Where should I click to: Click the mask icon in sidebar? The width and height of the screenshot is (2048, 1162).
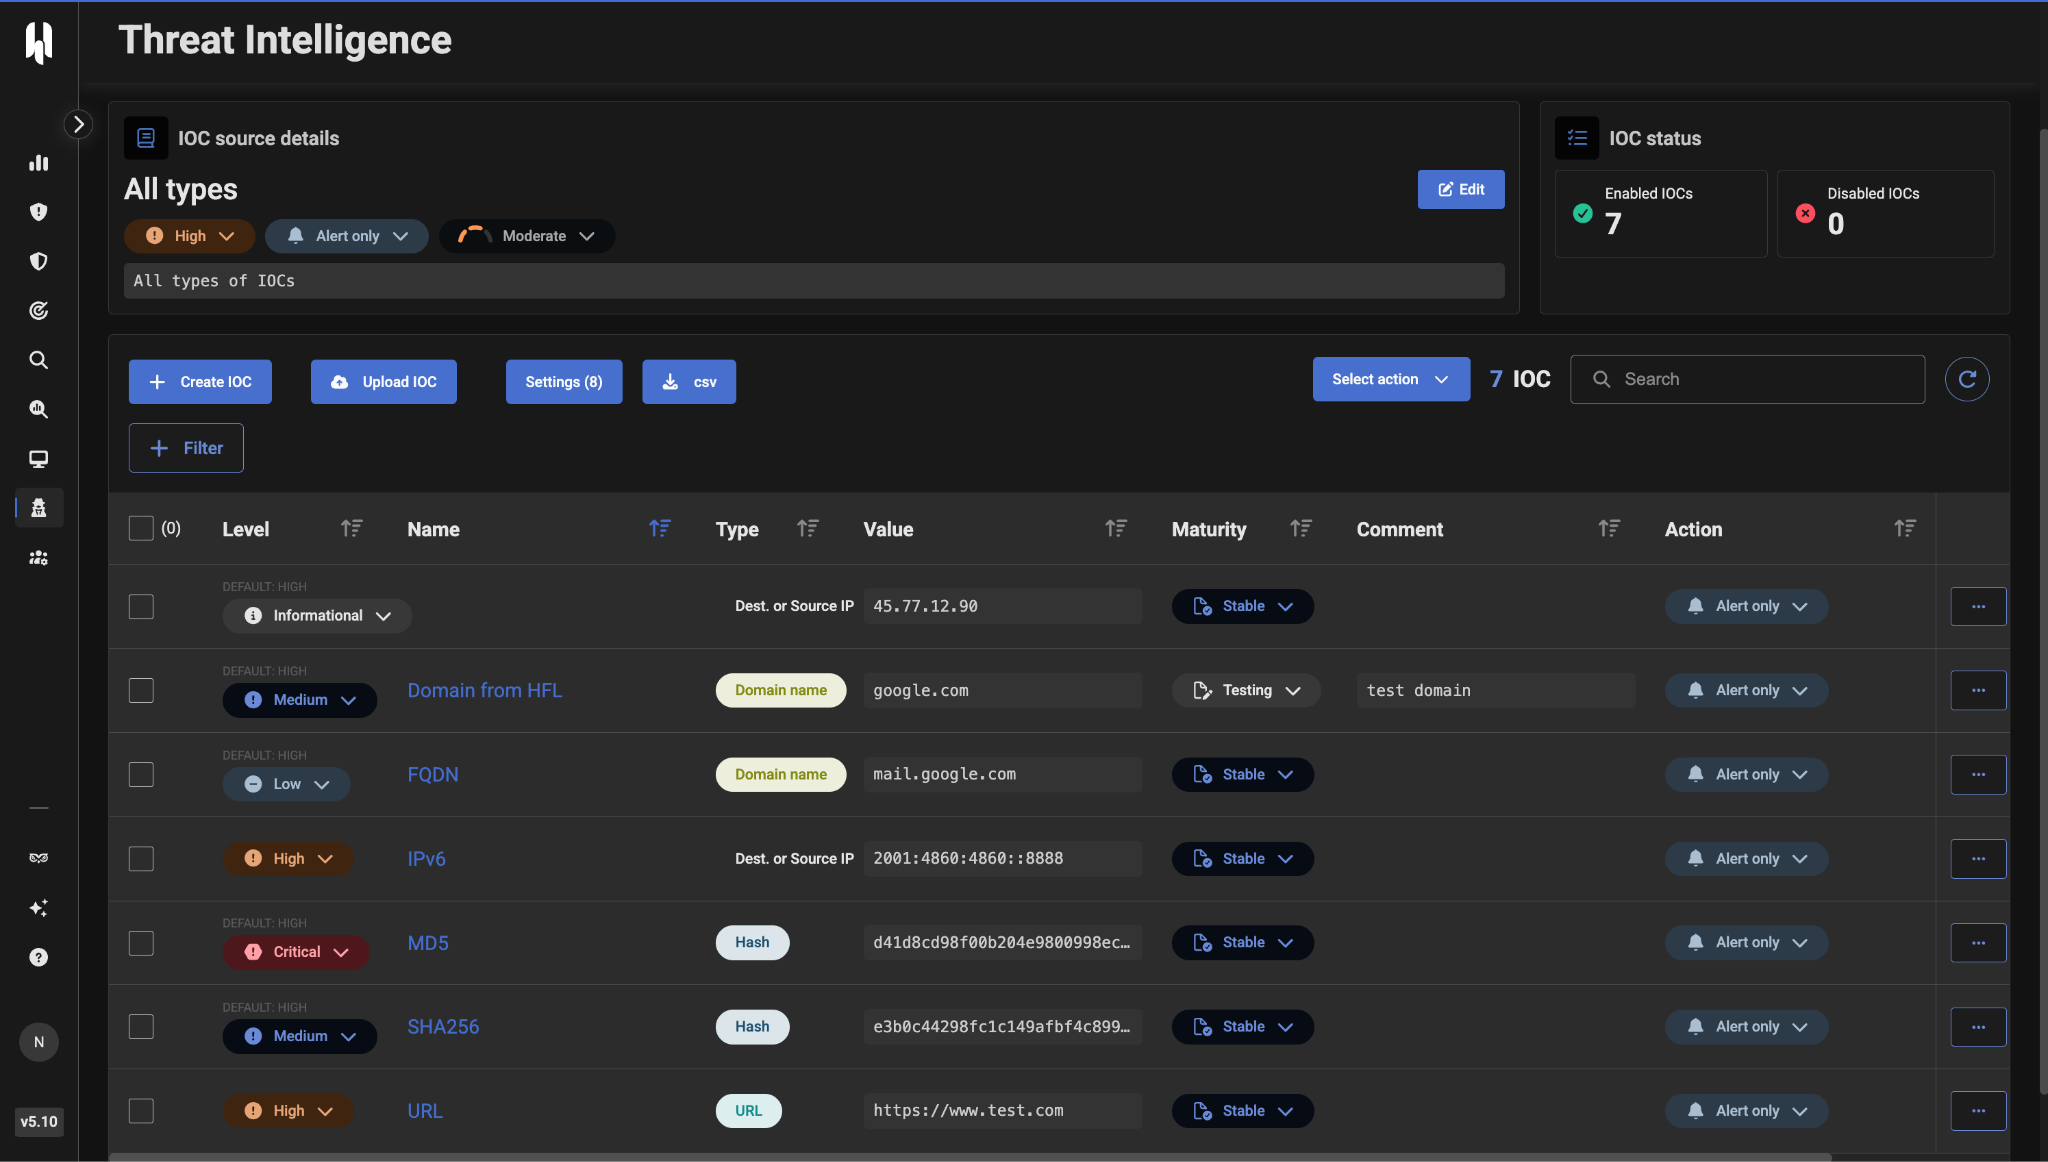pos(38,858)
